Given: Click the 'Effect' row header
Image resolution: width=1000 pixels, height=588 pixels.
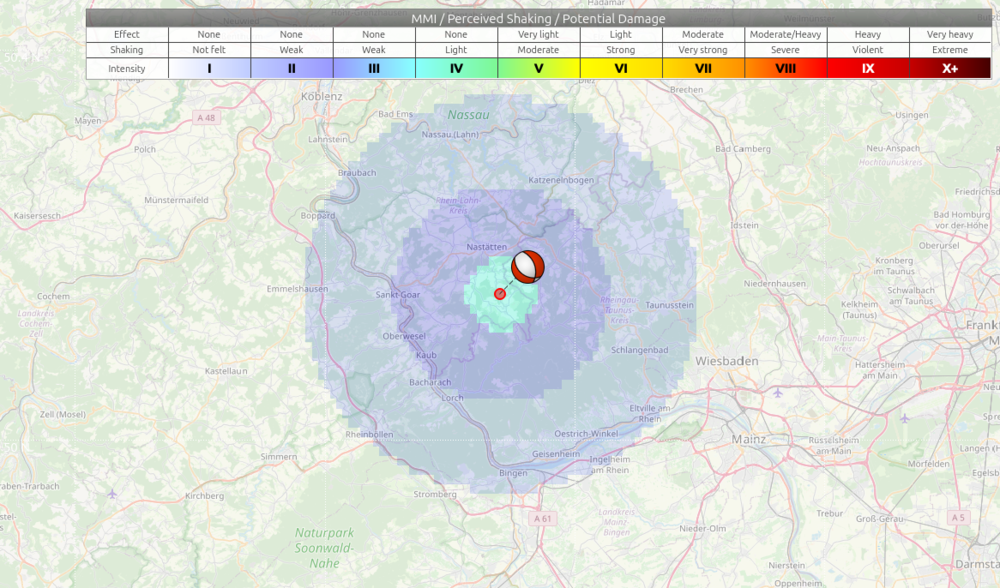Looking at the screenshot, I should coord(127,34).
